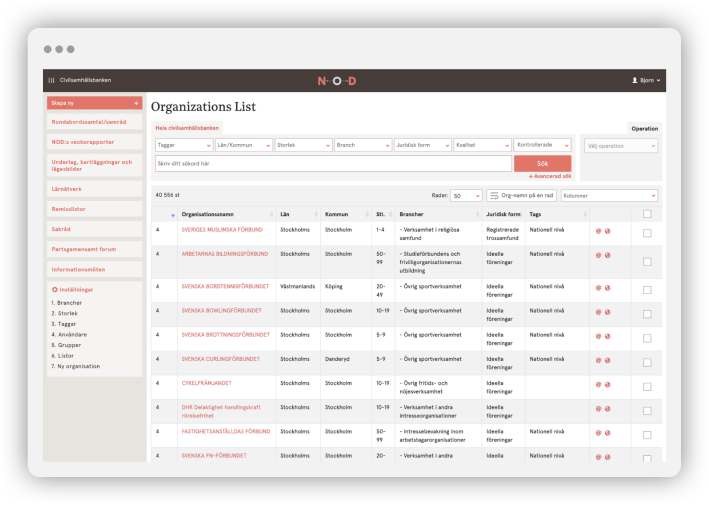Image resolution: width=709 pixels, height=505 pixels.
Task: Click the NOD logo in header
Action: point(336,80)
